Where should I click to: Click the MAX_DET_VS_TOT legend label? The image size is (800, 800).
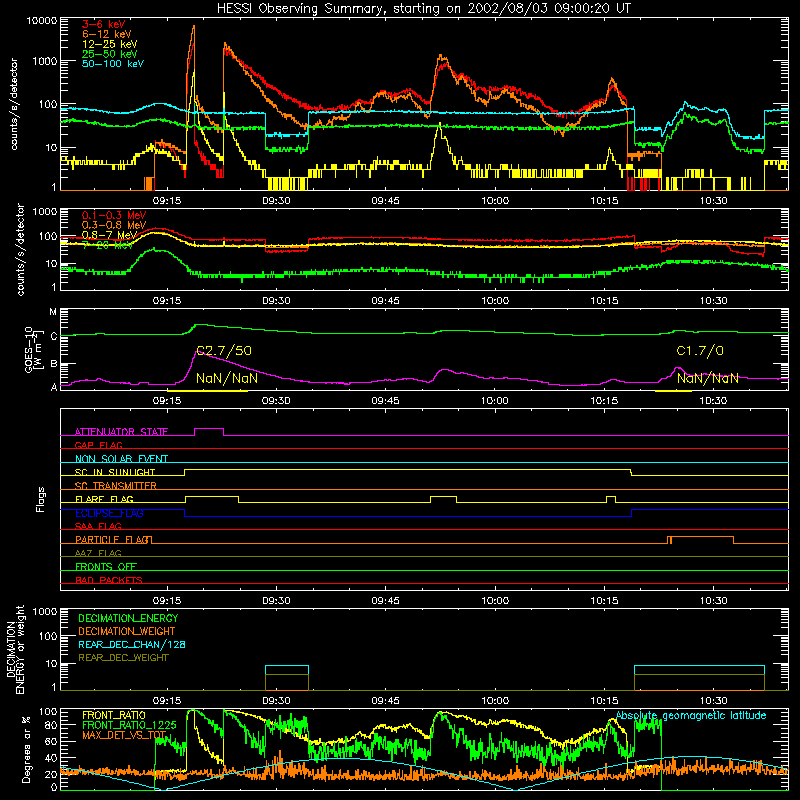[x=124, y=735]
